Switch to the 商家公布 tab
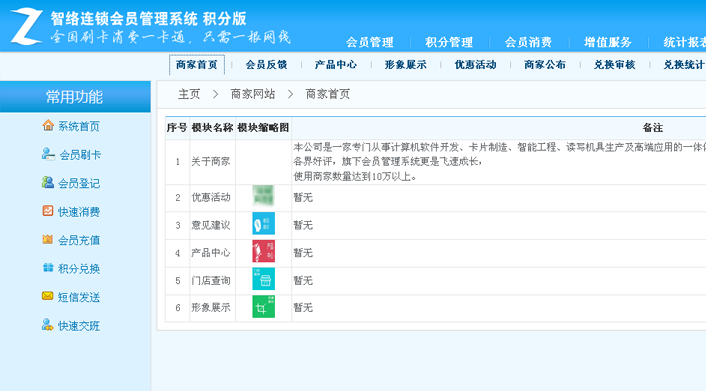 point(545,65)
